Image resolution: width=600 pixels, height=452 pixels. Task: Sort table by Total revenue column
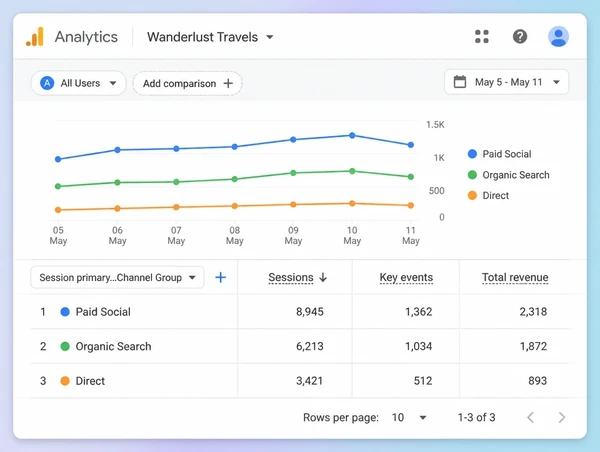click(515, 277)
